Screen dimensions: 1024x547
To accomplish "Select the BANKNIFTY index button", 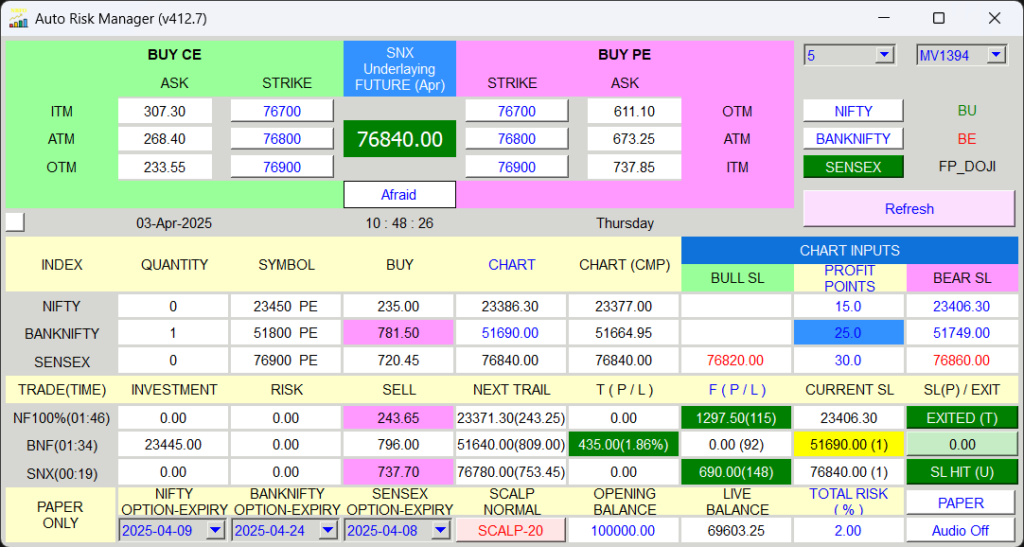I will point(853,139).
